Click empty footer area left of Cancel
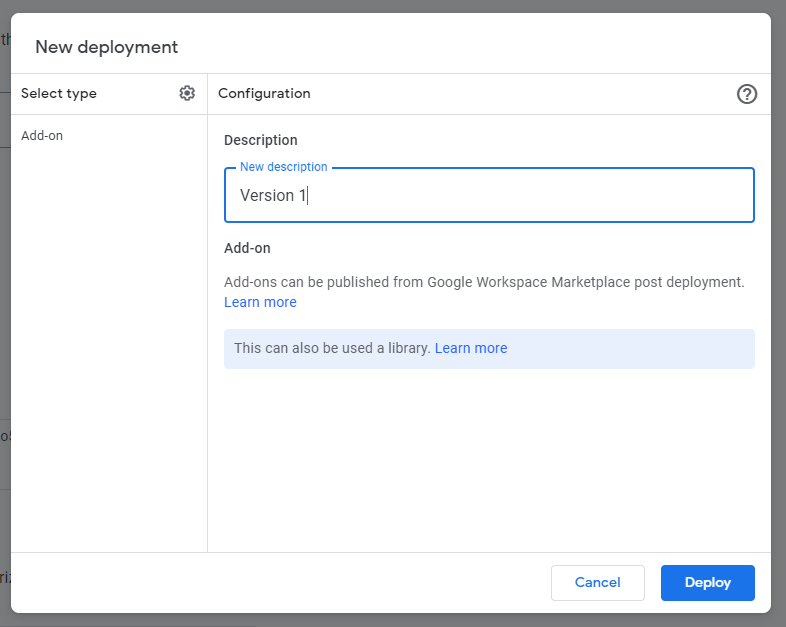 pyautogui.click(x=280, y=582)
